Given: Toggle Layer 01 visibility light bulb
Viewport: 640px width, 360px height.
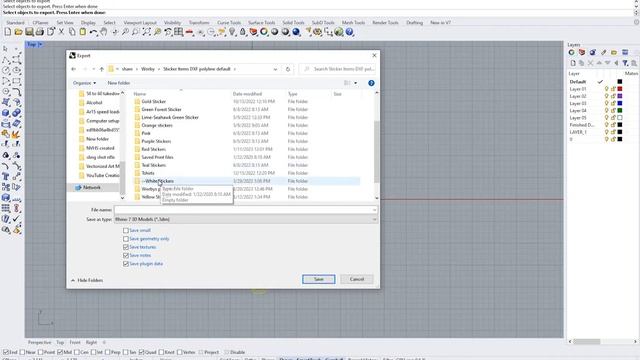Looking at the screenshot, I should pyautogui.click(x=607, y=89).
